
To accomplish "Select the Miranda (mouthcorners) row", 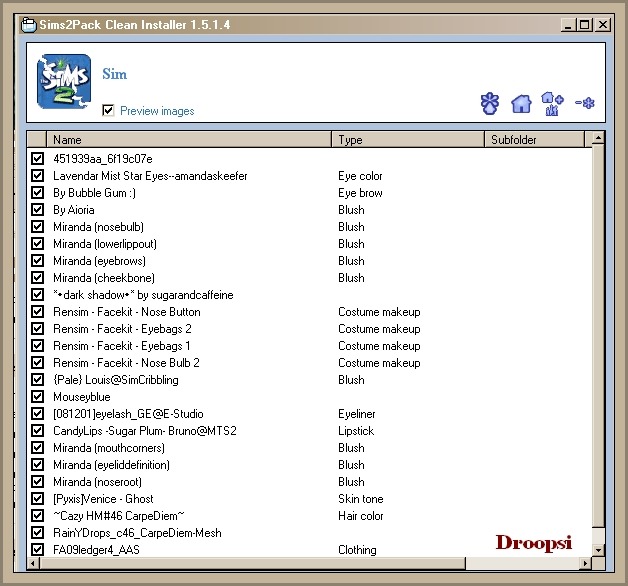I will pos(309,448).
